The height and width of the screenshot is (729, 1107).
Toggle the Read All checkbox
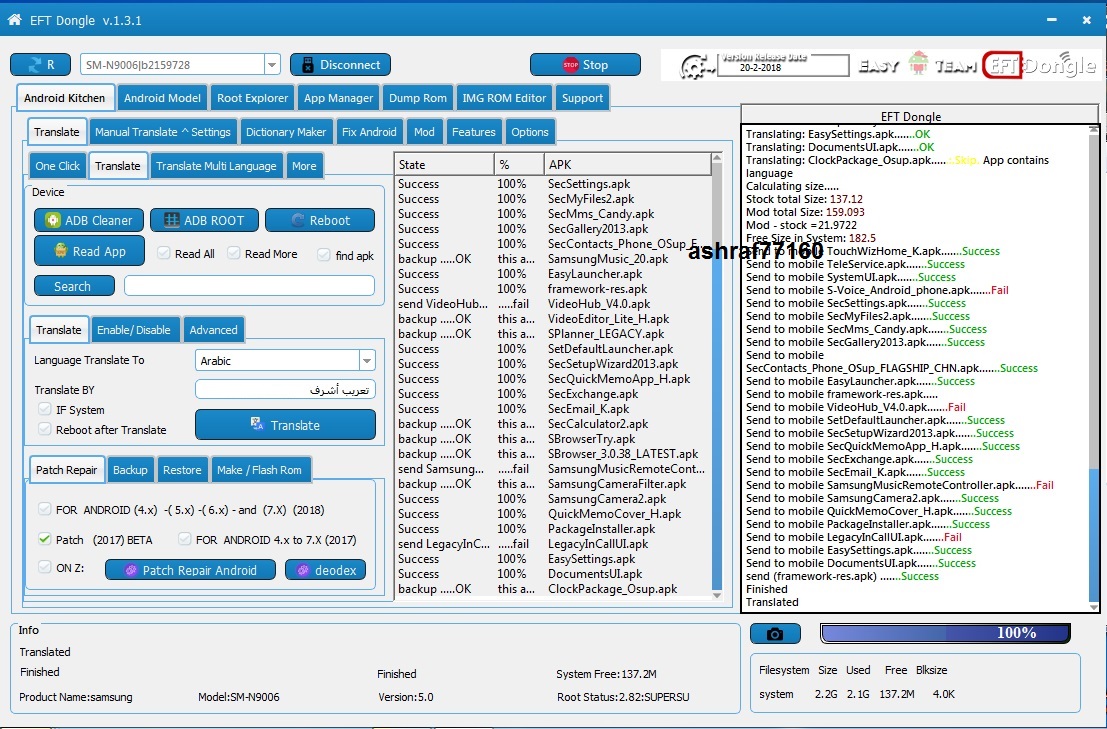click(164, 253)
